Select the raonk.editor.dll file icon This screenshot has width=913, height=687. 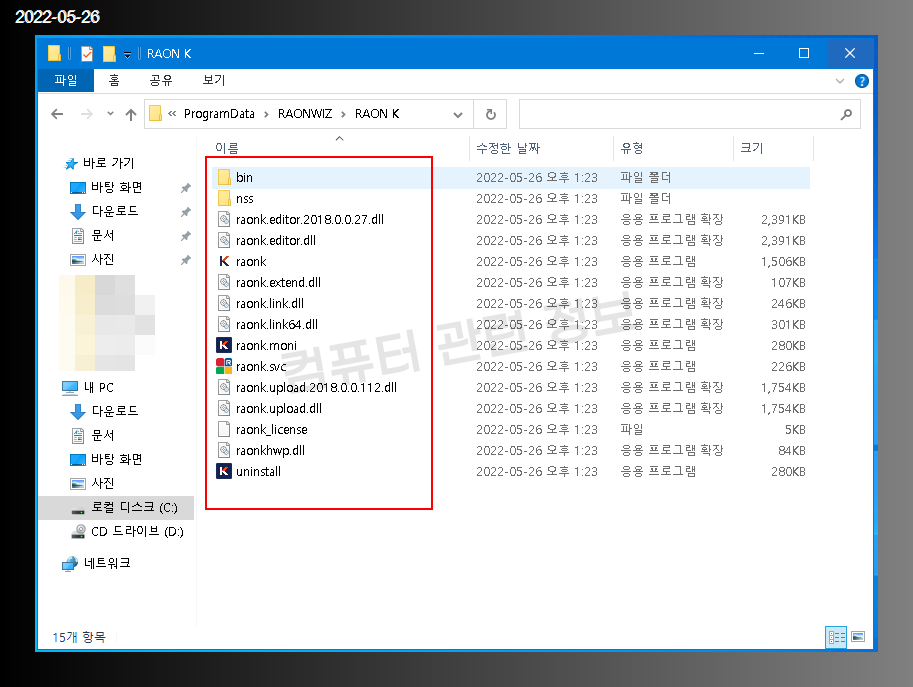click(224, 240)
